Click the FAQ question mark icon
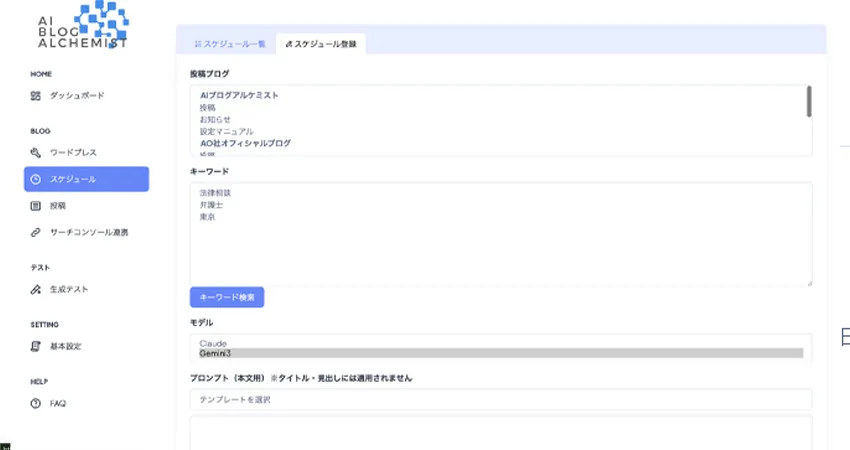850x450 pixels. [36, 403]
